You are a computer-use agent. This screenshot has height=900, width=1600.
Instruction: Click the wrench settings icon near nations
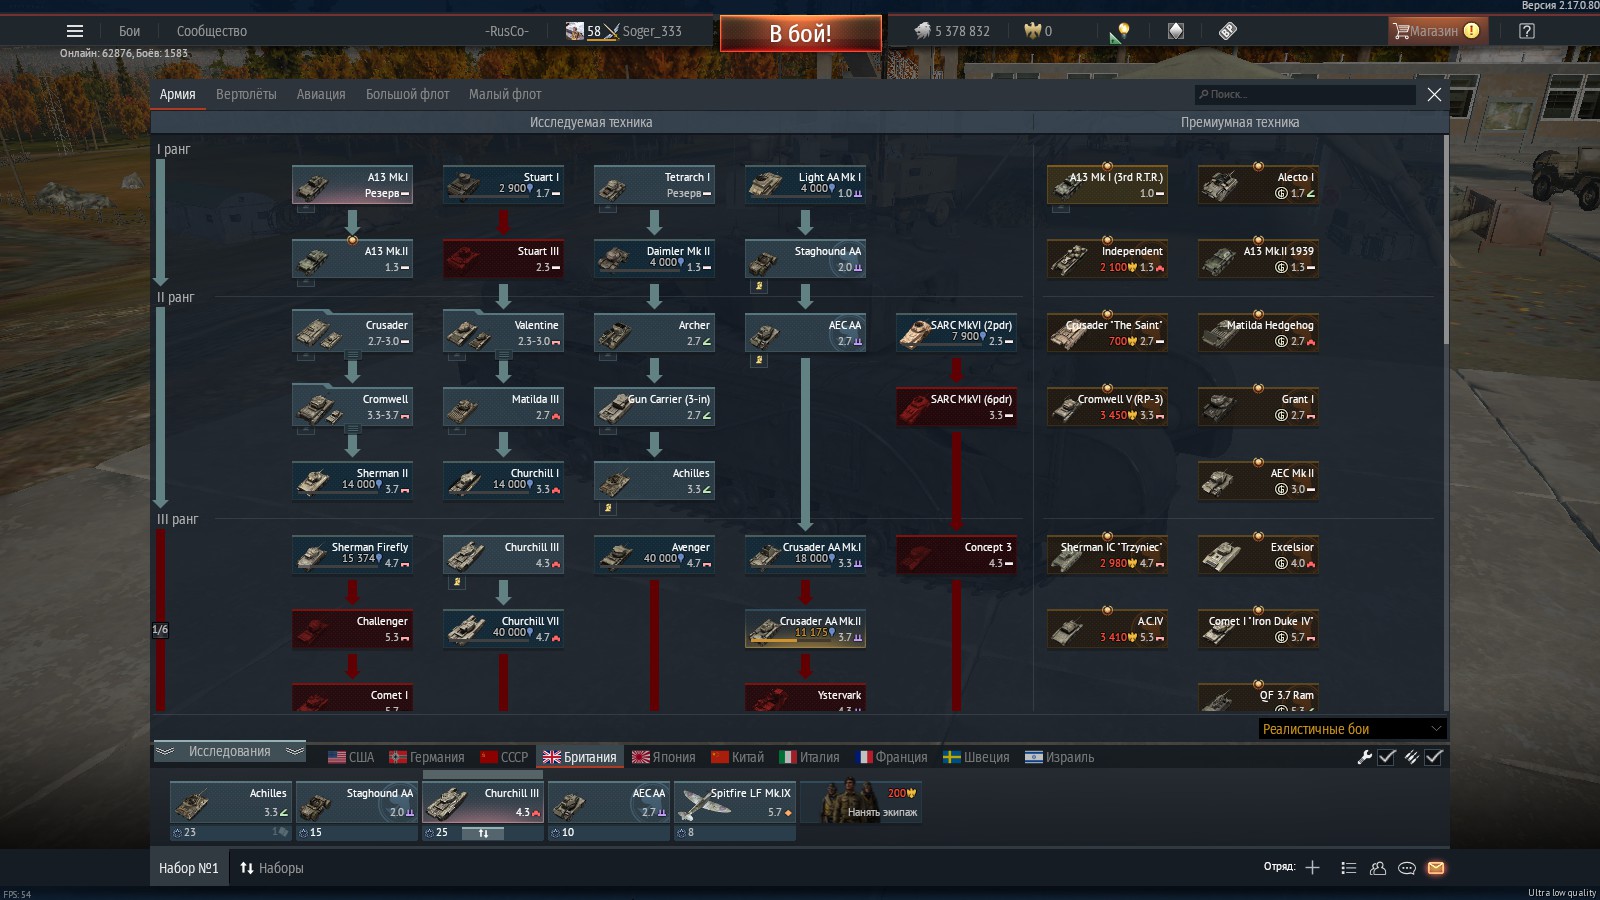pos(1364,757)
